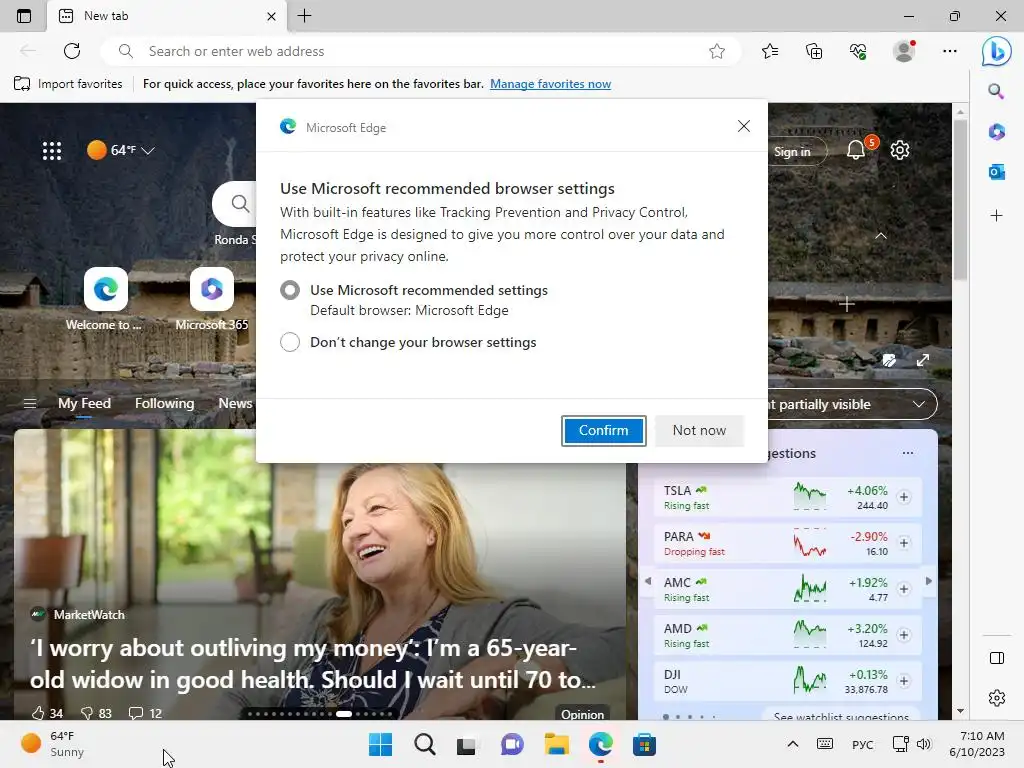This screenshot has width=1024, height=768.
Task: Open sidebar settings gear at bottom
Action: (997, 698)
